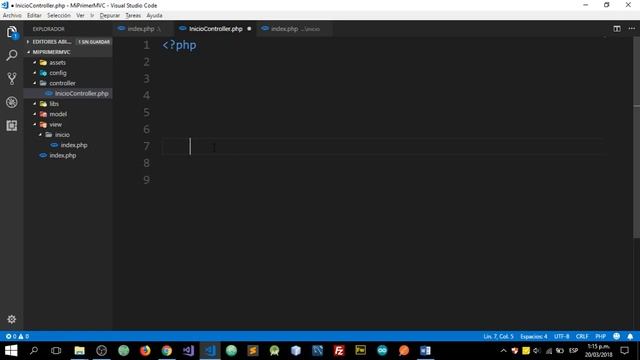Open Arduino from taskbar
640x360 pixels.
pos(382,351)
